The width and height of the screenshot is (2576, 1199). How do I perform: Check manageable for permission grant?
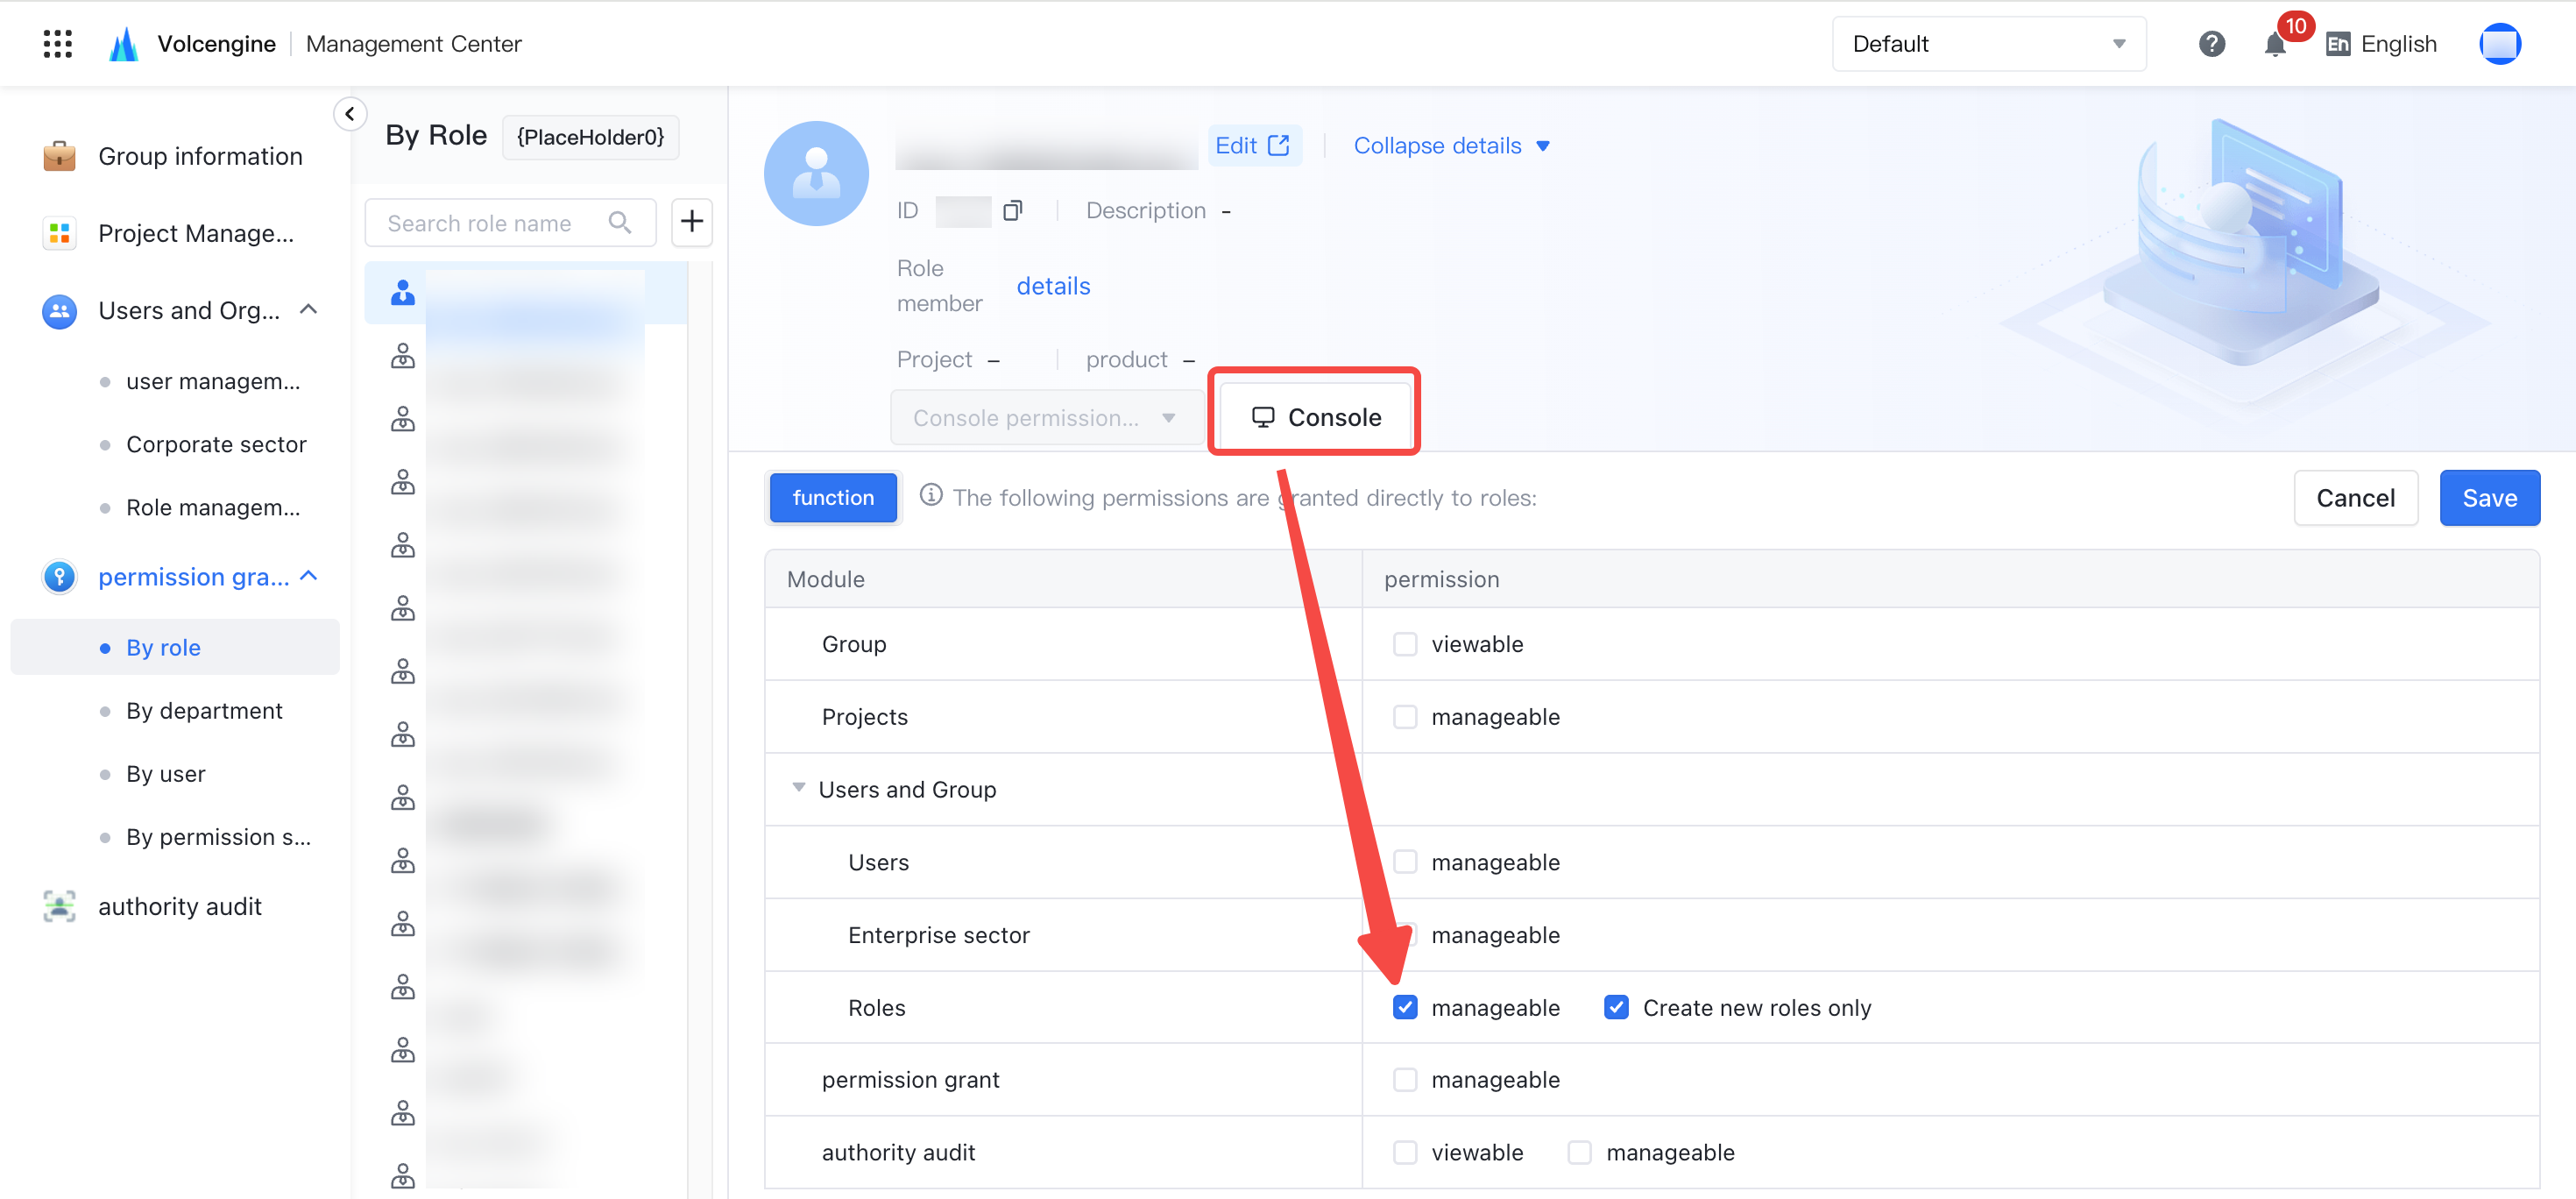[x=1405, y=1080]
